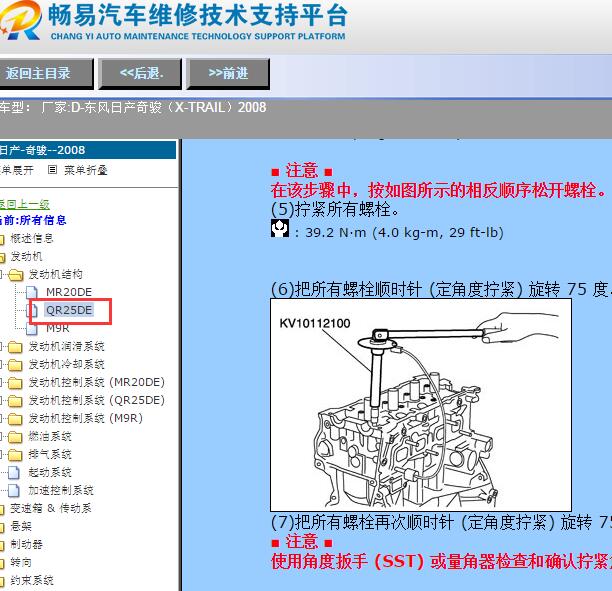Click the <<后退 back button
The width and height of the screenshot is (612, 591).
pos(141,73)
